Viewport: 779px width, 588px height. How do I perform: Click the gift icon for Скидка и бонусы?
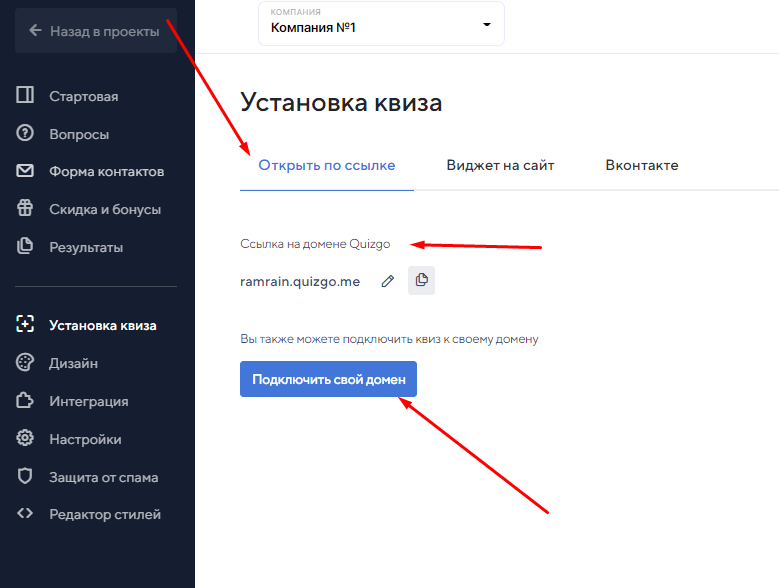point(26,209)
